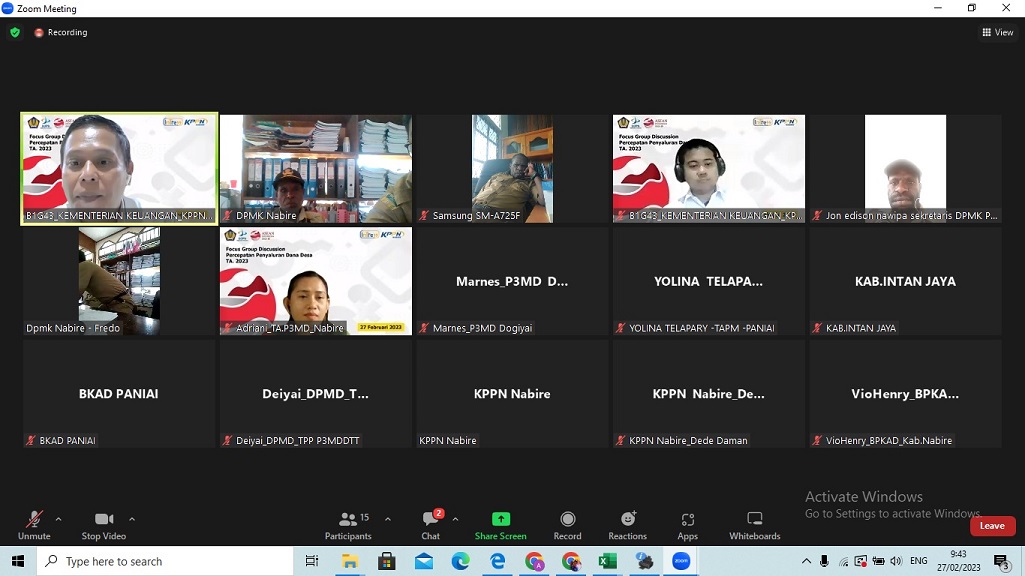Viewport: 1025px width, 576px height.
Task: Click the KPPN Nabire_Dede Daman name label
Action: (x=688, y=441)
